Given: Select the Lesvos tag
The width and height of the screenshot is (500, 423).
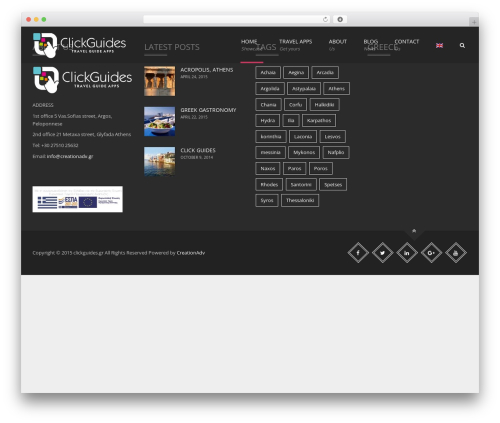Looking at the screenshot, I should point(333,136).
